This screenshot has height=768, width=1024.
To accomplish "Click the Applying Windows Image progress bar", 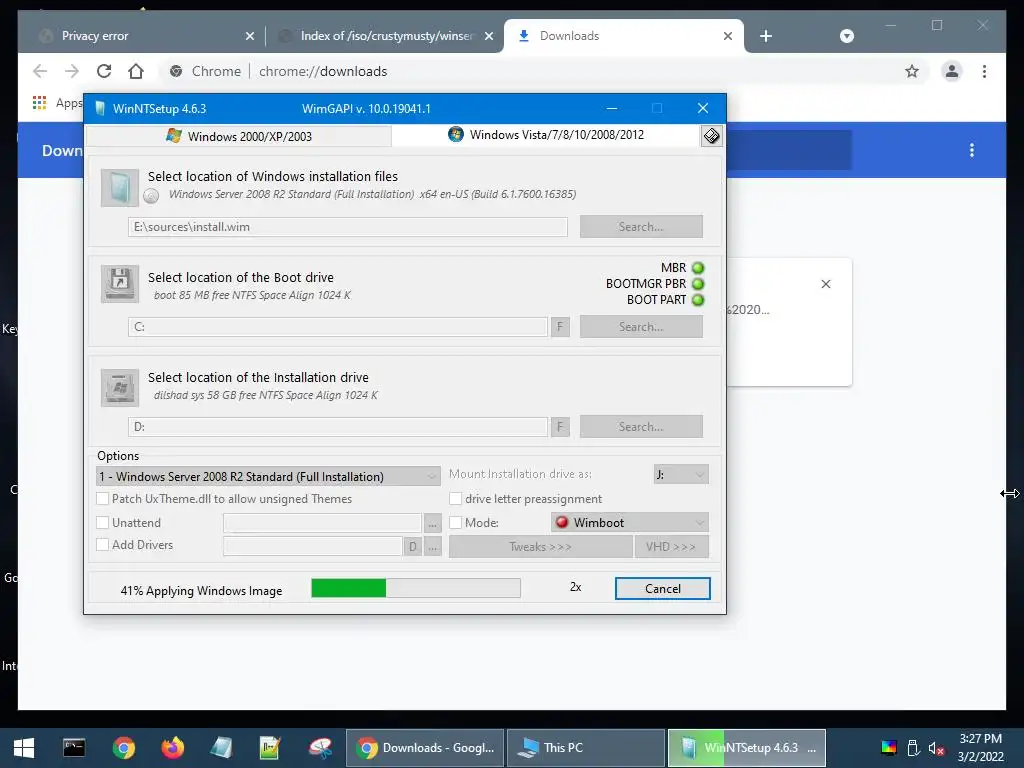I will pyautogui.click(x=416, y=588).
